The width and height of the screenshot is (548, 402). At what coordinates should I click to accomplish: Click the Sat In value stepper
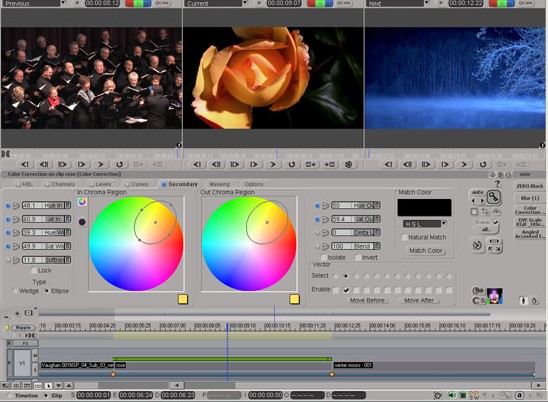pyautogui.click(x=68, y=219)
